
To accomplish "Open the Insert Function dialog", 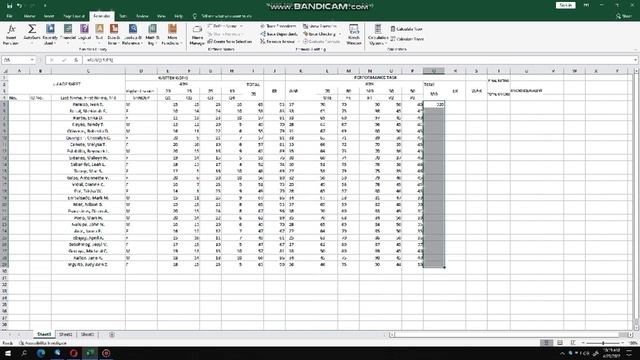I will tap(11, 34).
